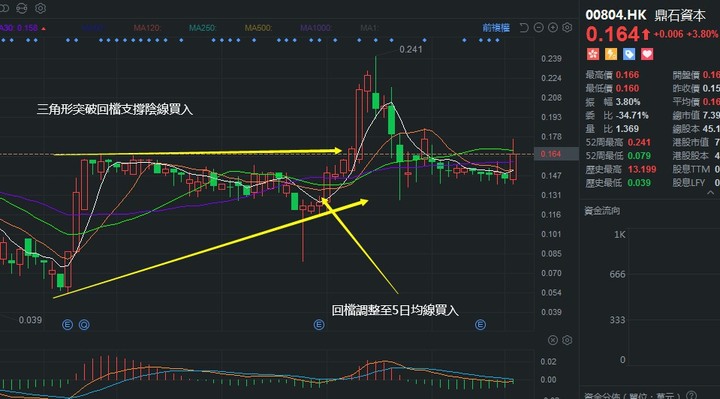Click the price change +0.006 value
The image size is (720, 399).
click(x=669, y=34)
